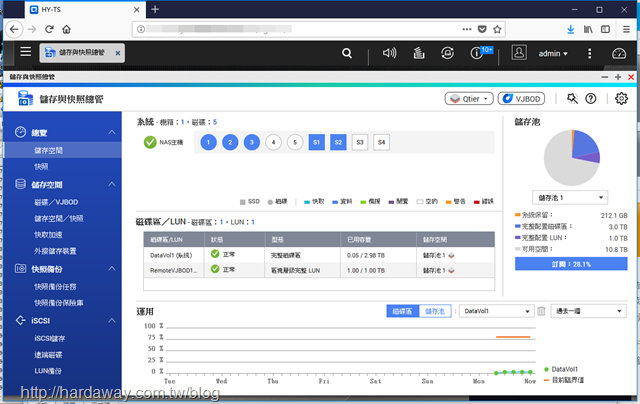Collapse the iSCSI sidebar section

pos(112,321)
